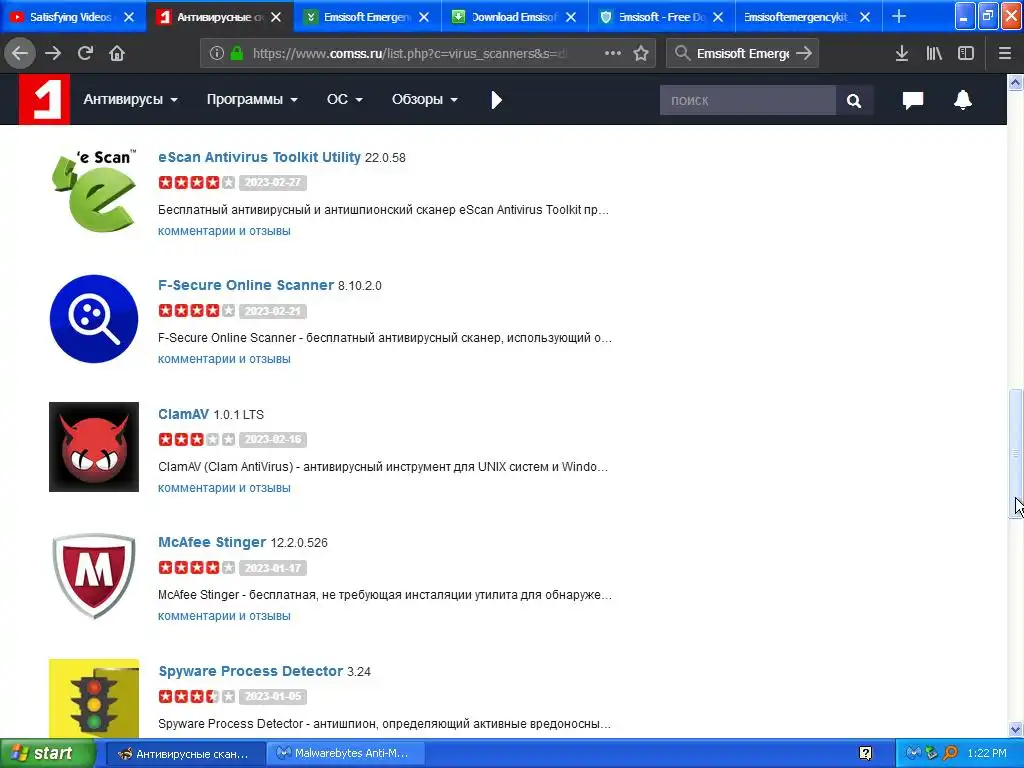This screenshot has height=768, width=1024.
Task: Open comments link under F-Secure
Action: (x=224, y=359)
